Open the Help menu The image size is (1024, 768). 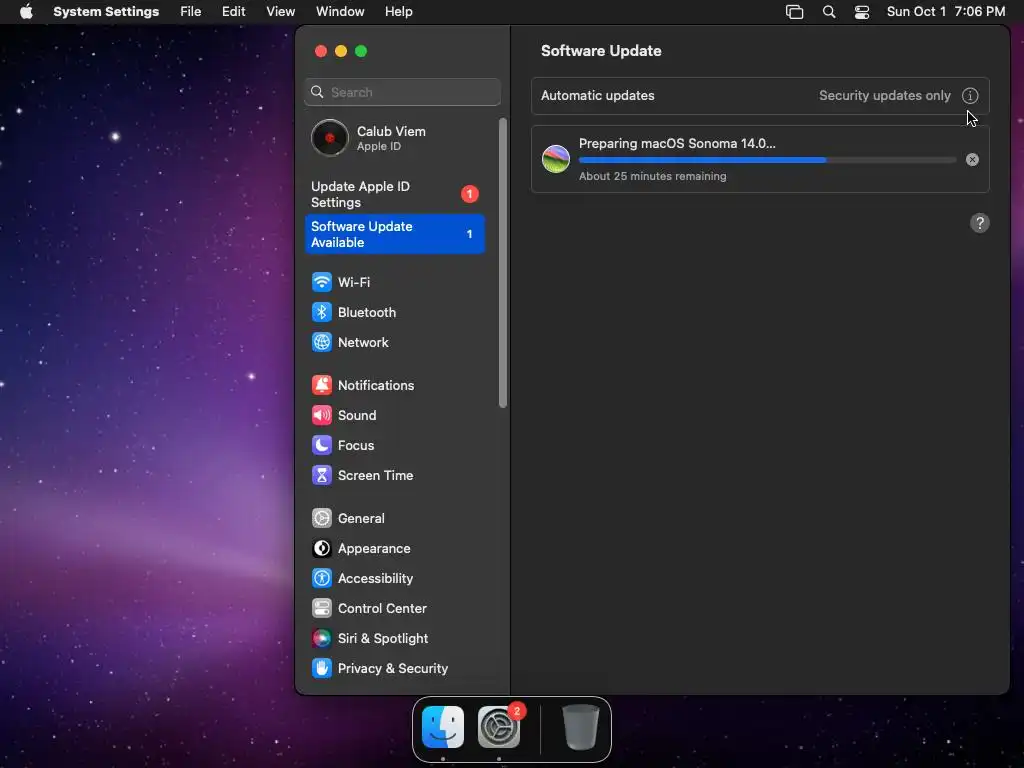(398, 12)
